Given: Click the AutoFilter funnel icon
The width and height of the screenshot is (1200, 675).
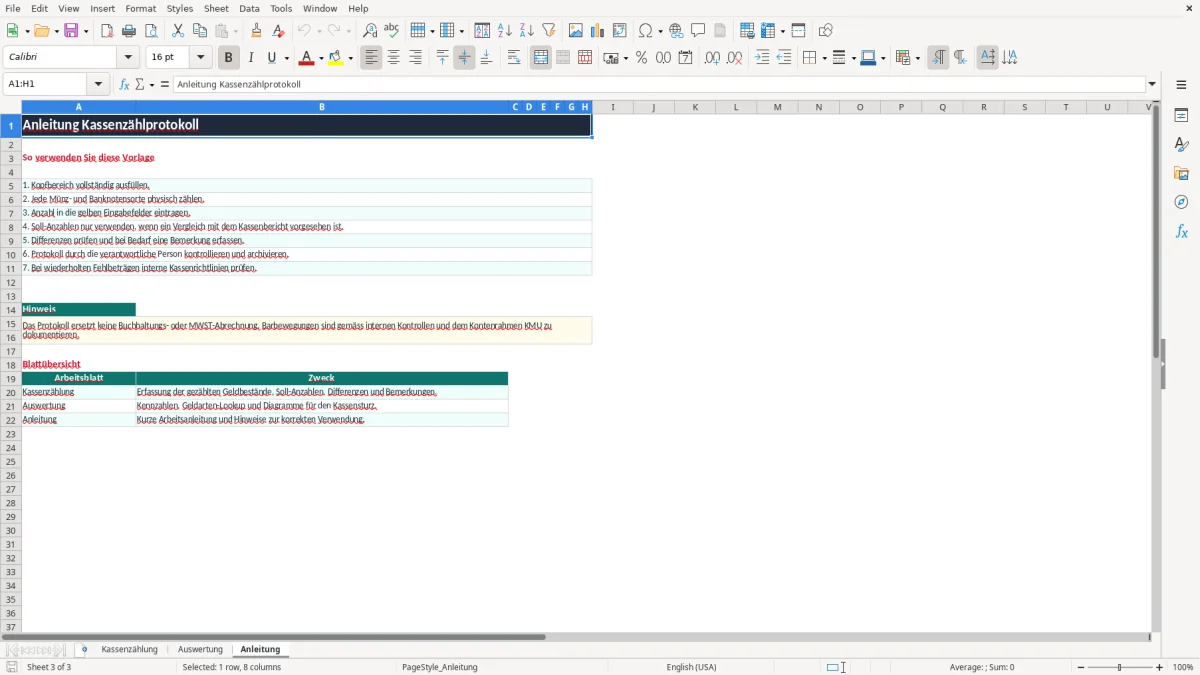Looking at the screenshot, I should click(548, 31).
